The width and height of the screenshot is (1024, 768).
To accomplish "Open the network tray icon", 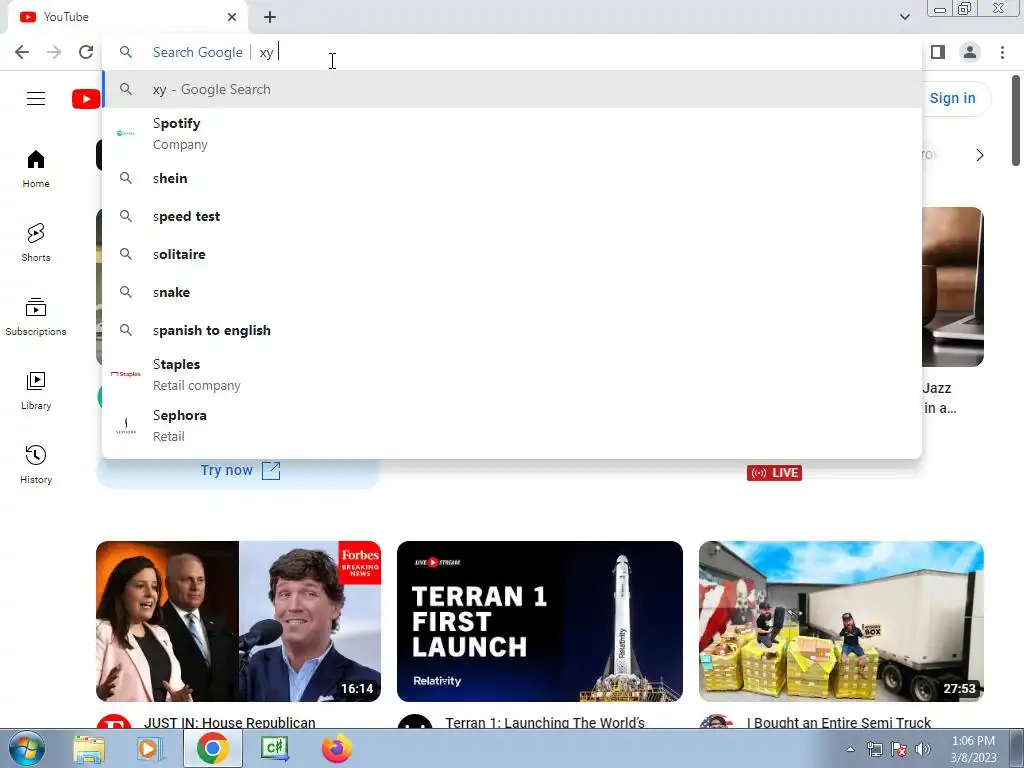I will coord(874,749).
